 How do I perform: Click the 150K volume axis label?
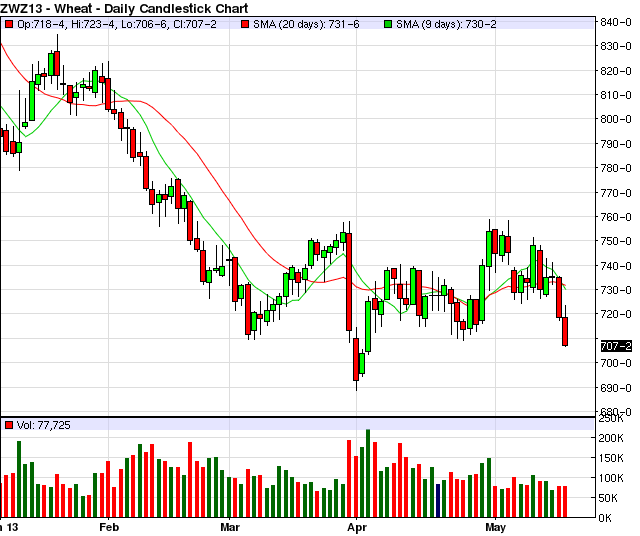pyautogui.click(x=611, y=458)
